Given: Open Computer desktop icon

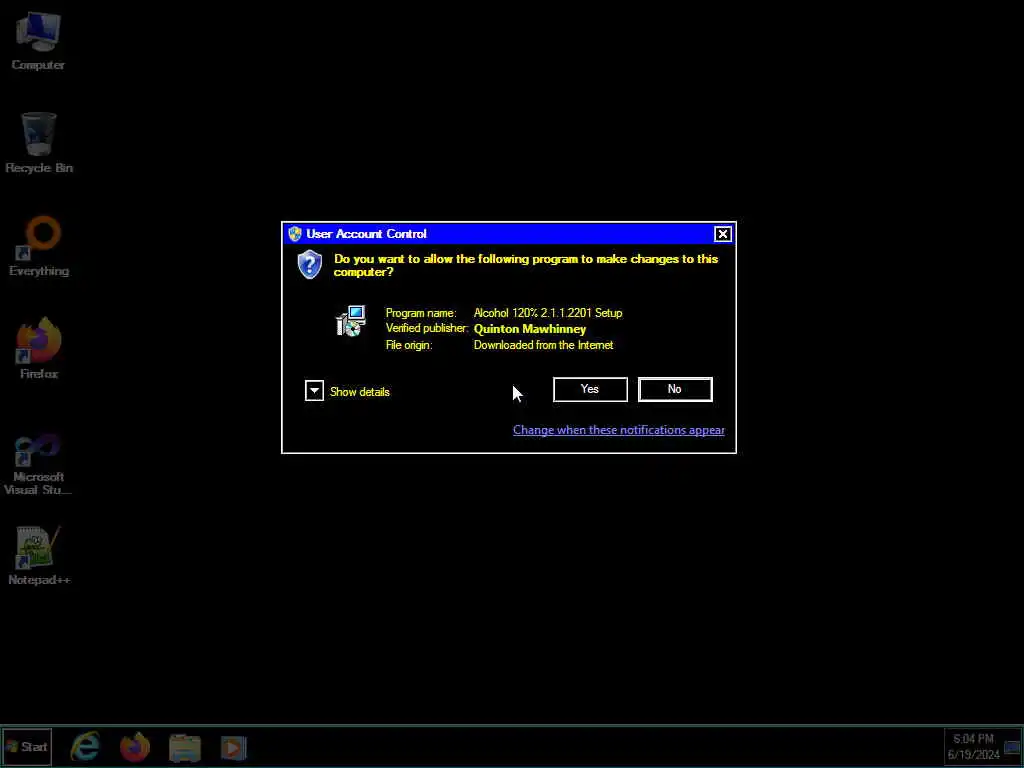Looking at the screenshot, I should [38, 40].
